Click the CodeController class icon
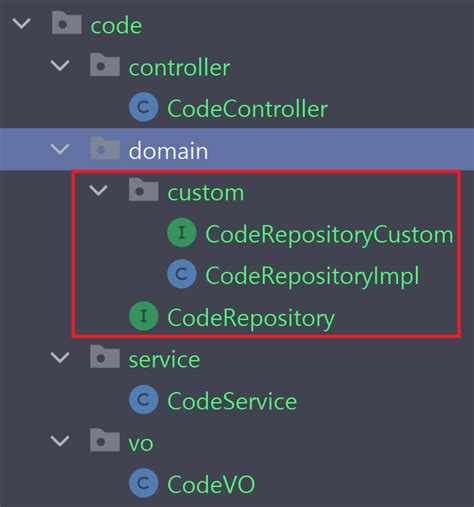This screenshot has height=507, width=474. [x=144, y=107]
